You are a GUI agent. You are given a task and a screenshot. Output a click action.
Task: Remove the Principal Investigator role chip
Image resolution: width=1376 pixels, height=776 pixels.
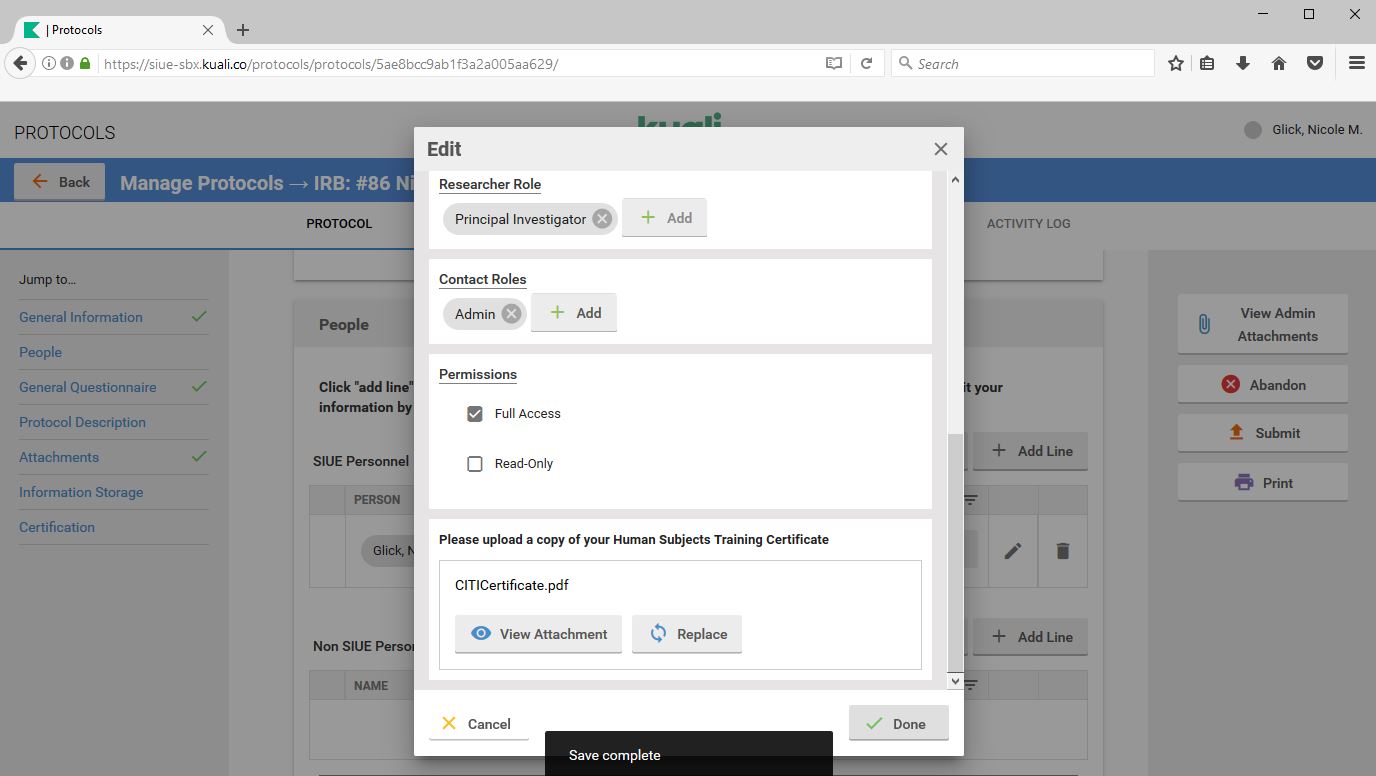coord(602,219)
